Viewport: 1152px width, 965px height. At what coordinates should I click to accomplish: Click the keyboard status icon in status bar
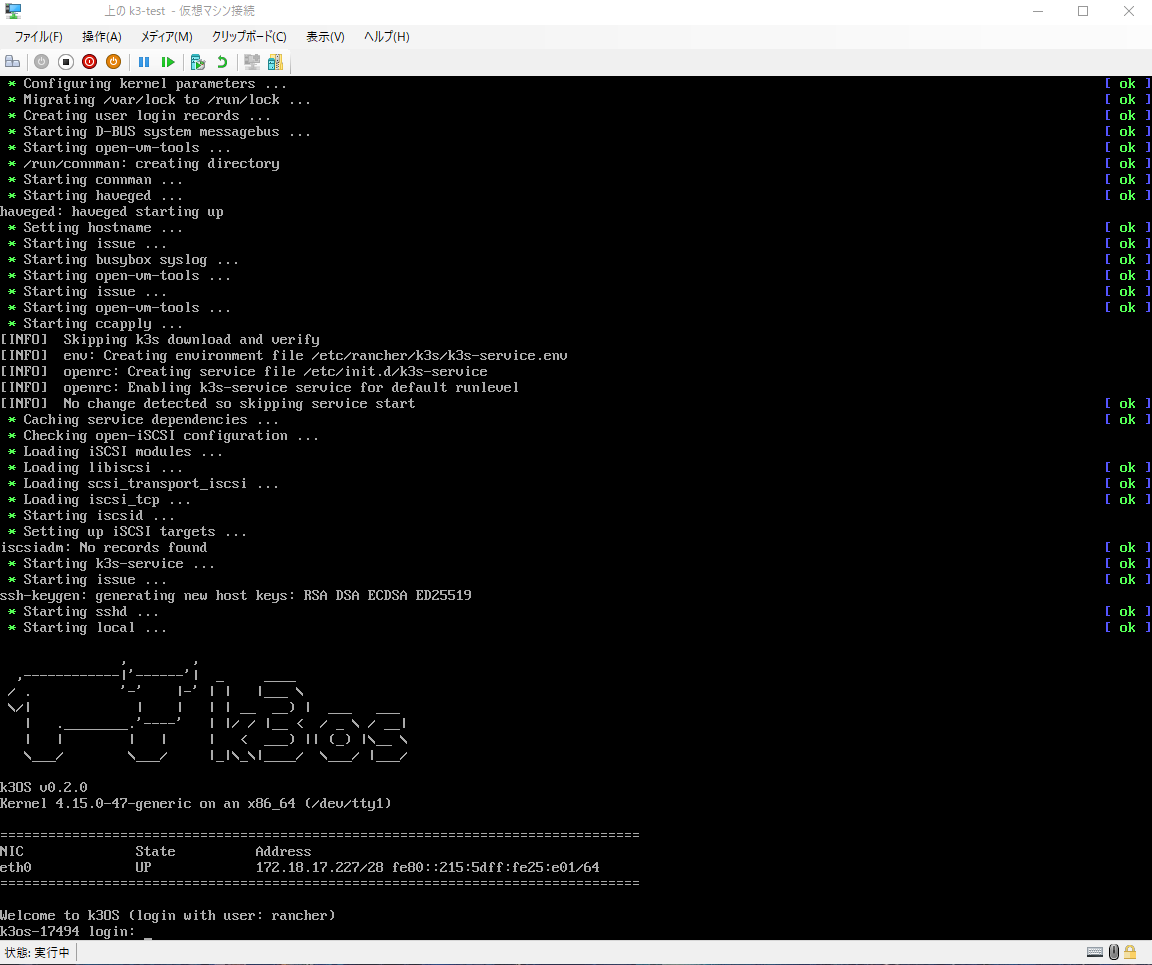coord(1095,953)
